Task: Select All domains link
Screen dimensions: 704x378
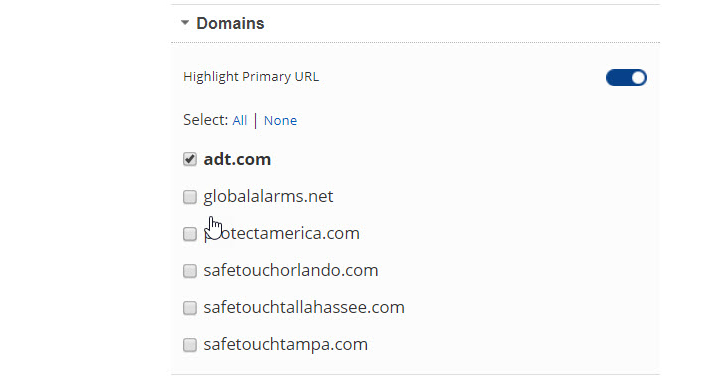Action: [x=240, y=120]
